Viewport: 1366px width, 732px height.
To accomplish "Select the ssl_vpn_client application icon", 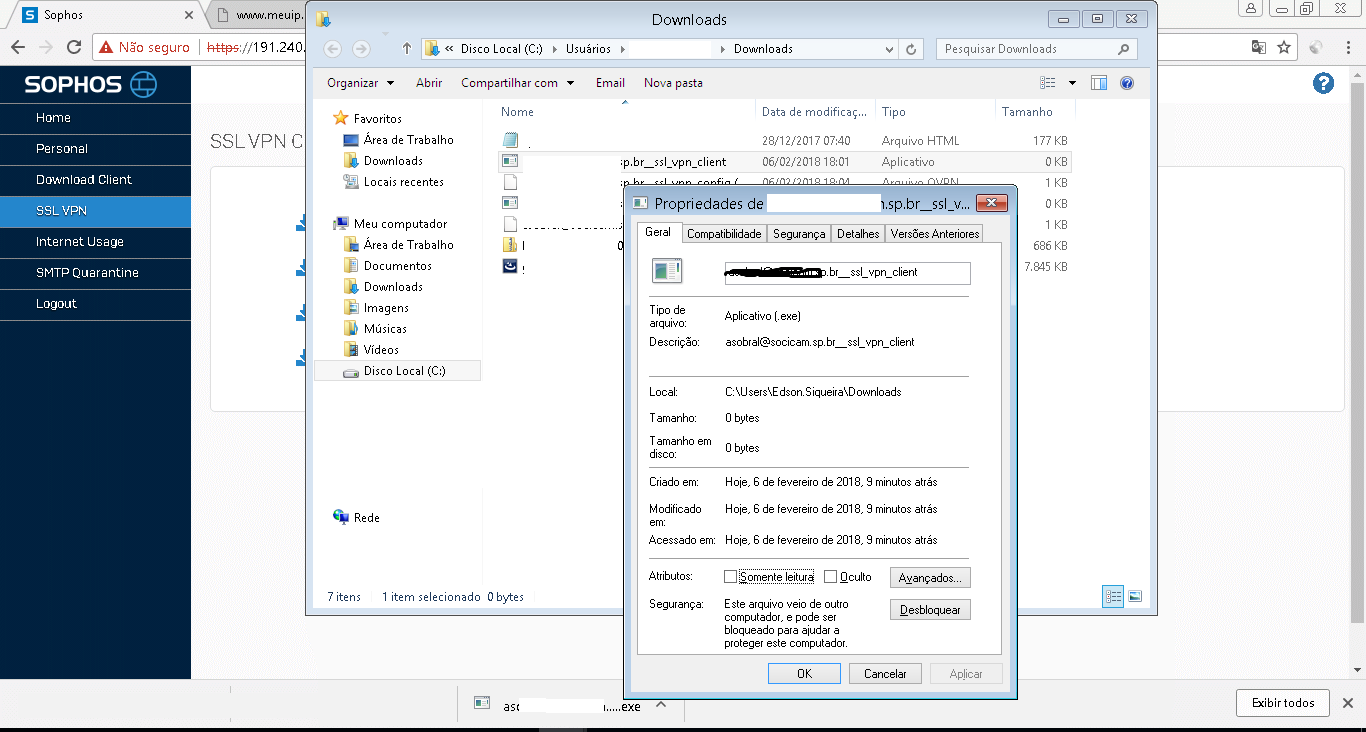I will click(510, 161).
